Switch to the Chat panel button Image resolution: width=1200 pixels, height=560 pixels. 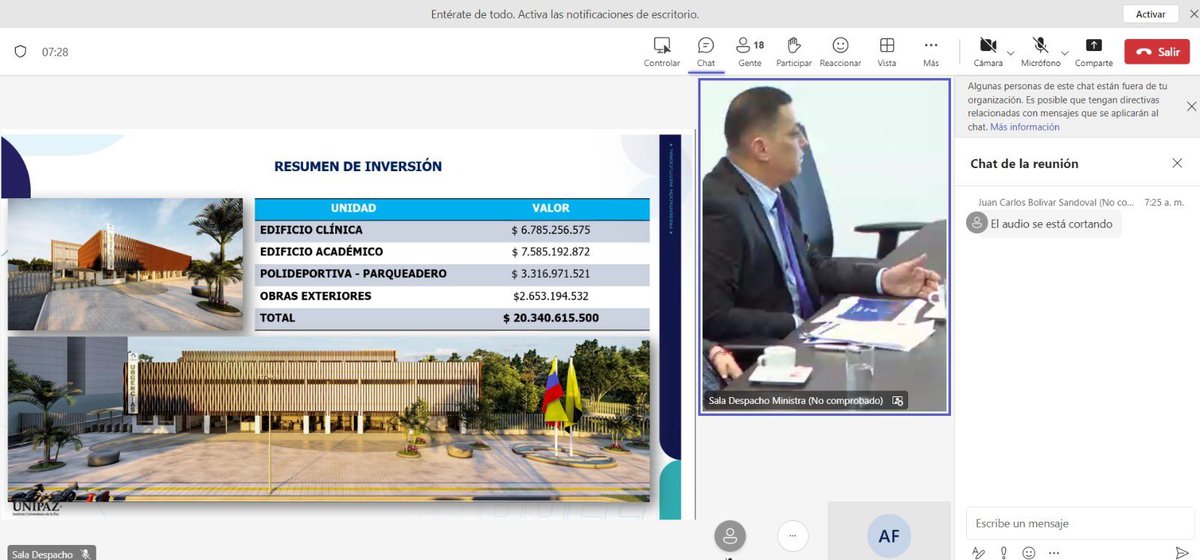click(x=706, y=52)
